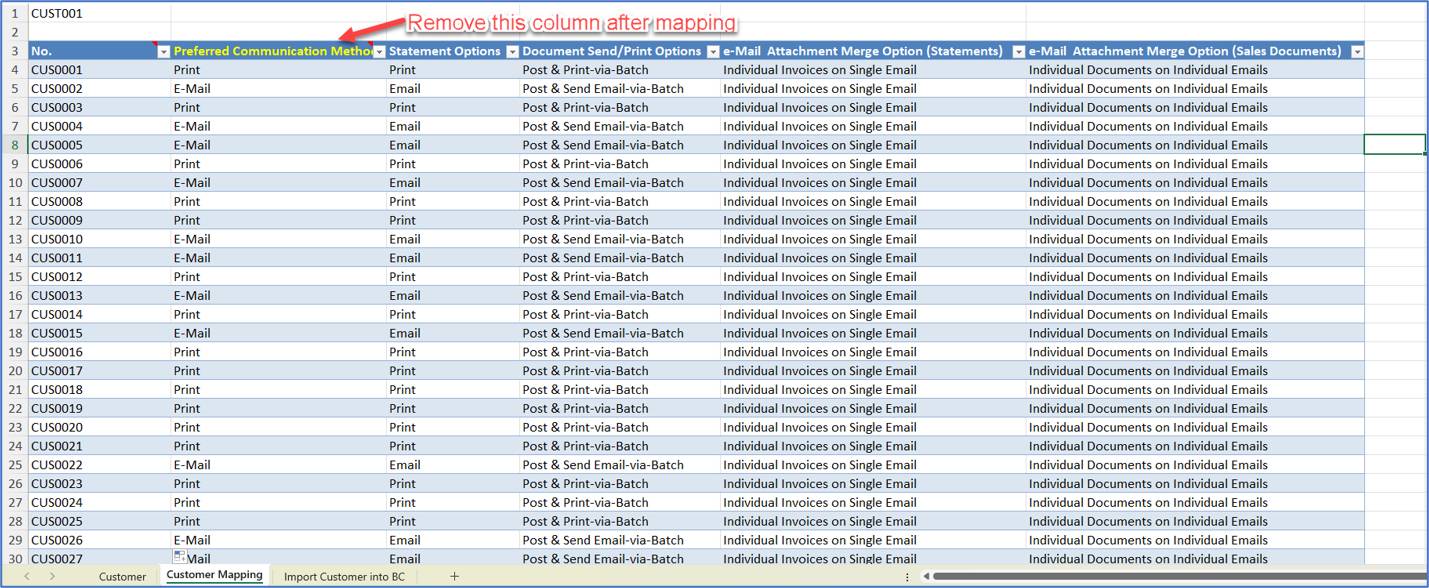Select row 1 header
The height and width of the screenshot is (588, 1429).
pos(14,14)
